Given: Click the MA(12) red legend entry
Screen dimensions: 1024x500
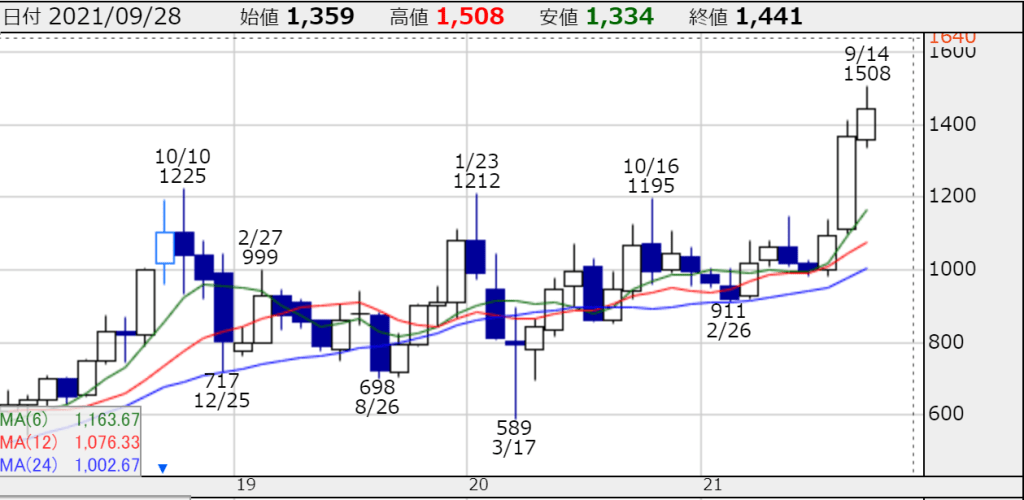Looking at the screenshot, I should click(70, 442).
